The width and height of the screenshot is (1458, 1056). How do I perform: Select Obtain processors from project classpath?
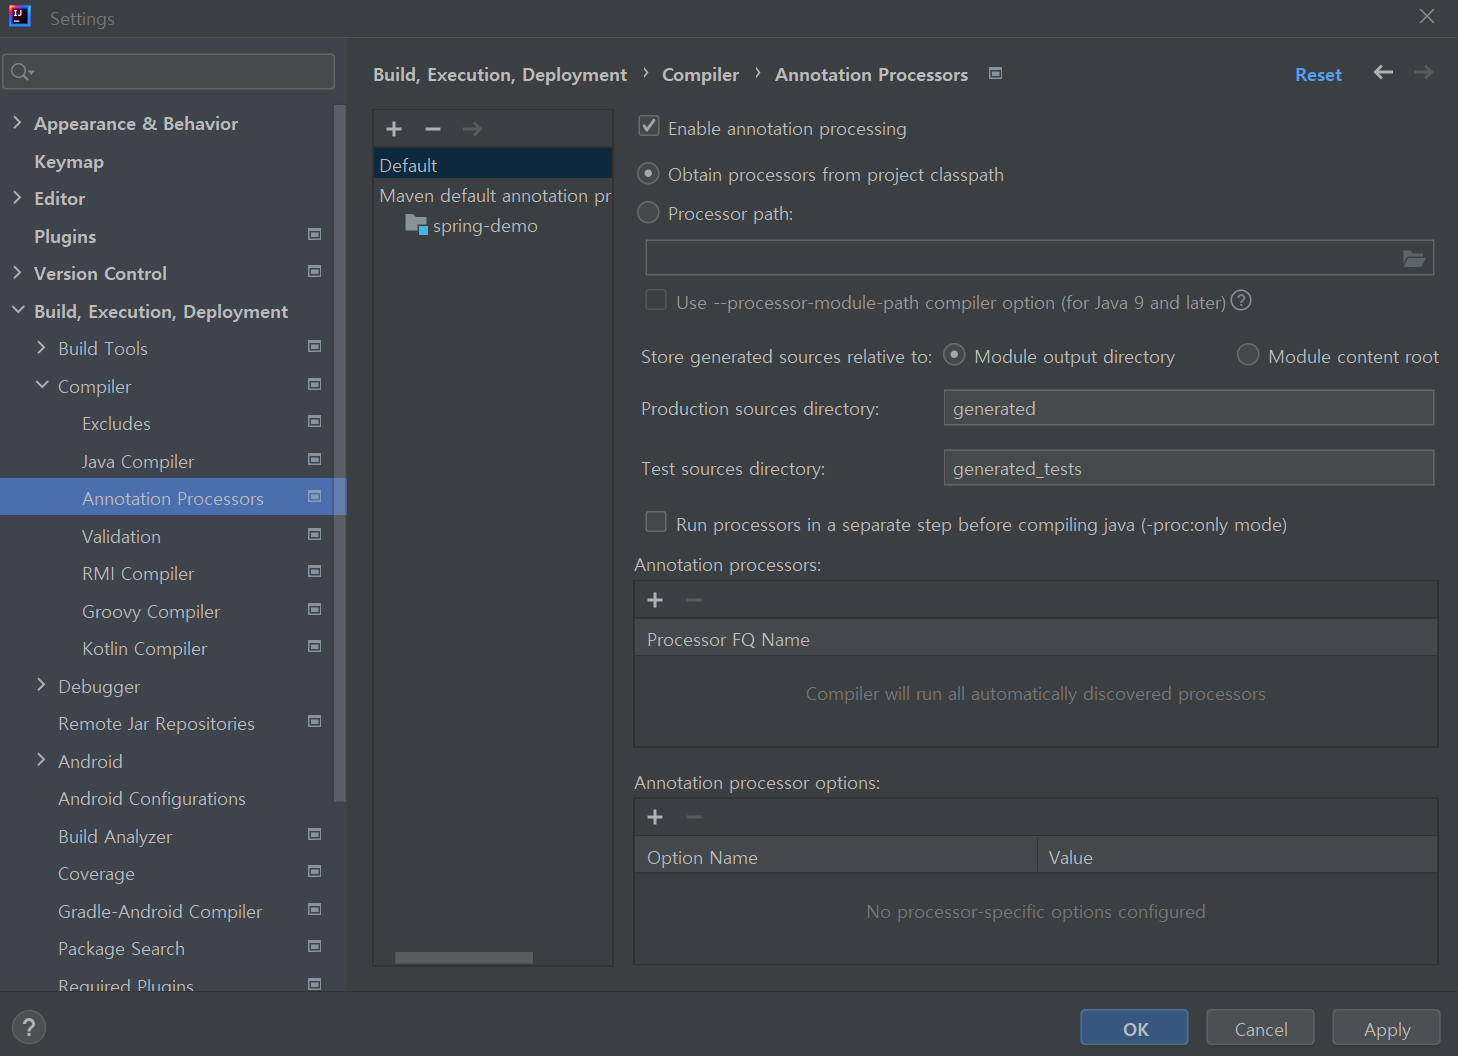pos(648,174)
